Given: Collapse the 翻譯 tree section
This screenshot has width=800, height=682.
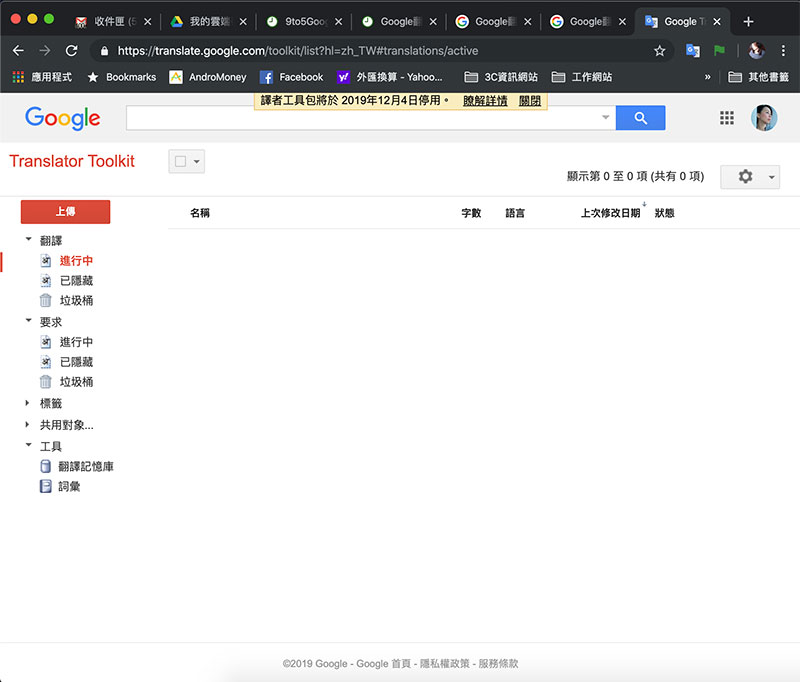Looking at the screenshot, I should pos(28,240).
